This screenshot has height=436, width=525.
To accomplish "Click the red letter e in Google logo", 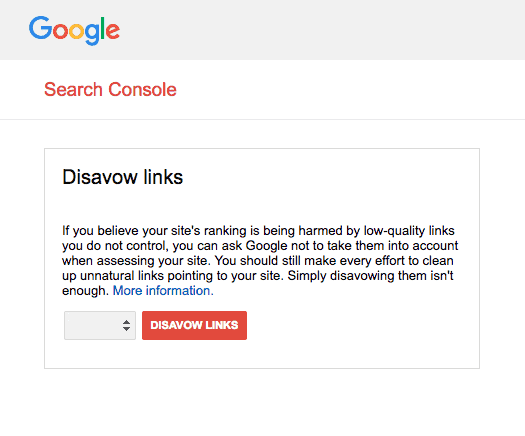I will click(x=113, y=31).
